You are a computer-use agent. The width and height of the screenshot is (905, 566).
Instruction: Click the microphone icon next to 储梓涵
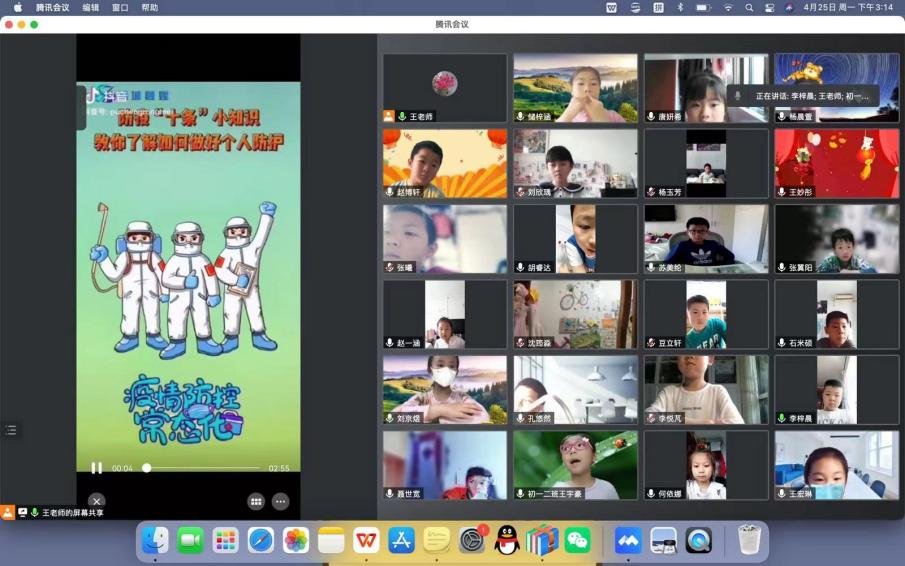(520, 117)
